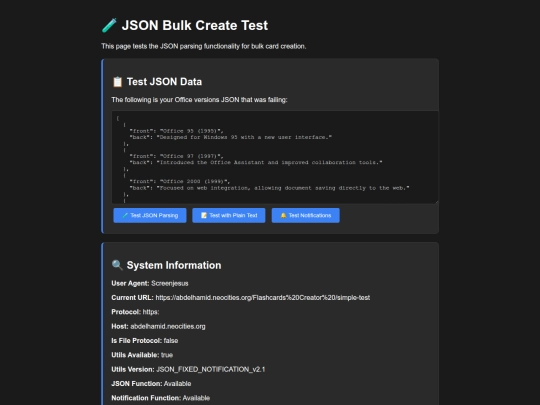
Task: Click the test tube icon in Test JSON Parsing
Action: 125,215
